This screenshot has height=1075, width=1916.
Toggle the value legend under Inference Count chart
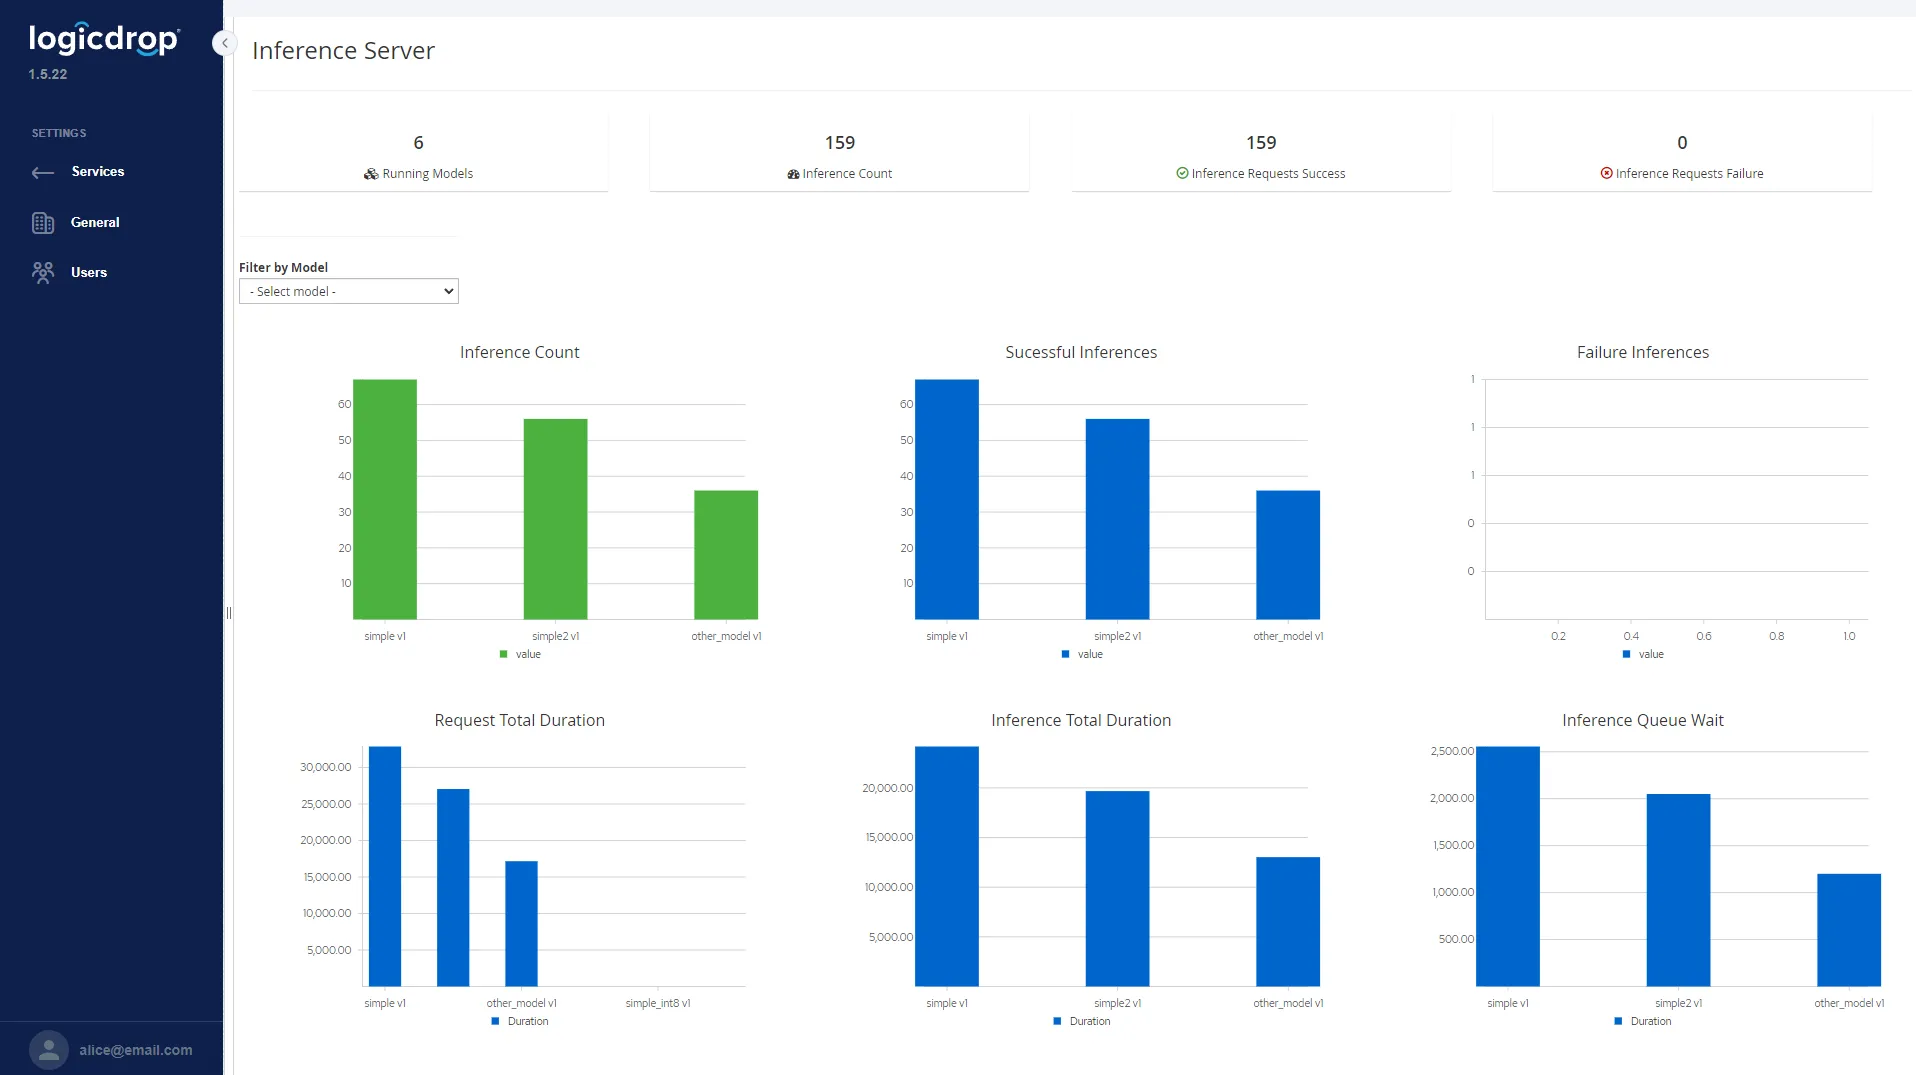point(519,654)
